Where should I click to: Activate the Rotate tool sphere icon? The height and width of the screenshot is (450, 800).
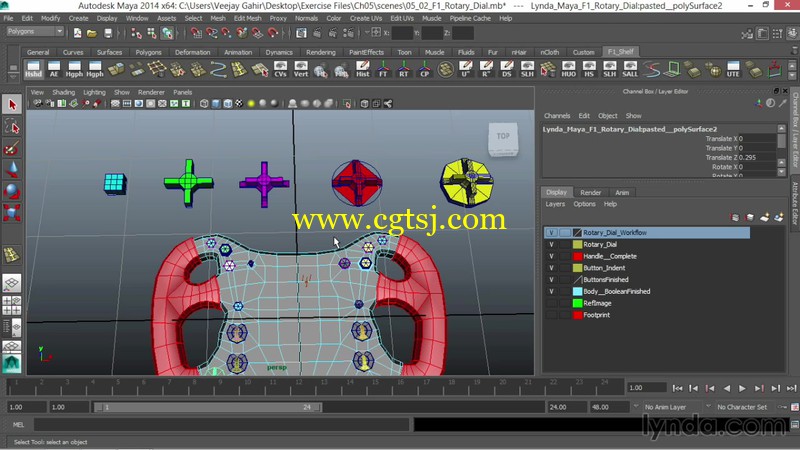pyautogui.click(x=12, y=191)
